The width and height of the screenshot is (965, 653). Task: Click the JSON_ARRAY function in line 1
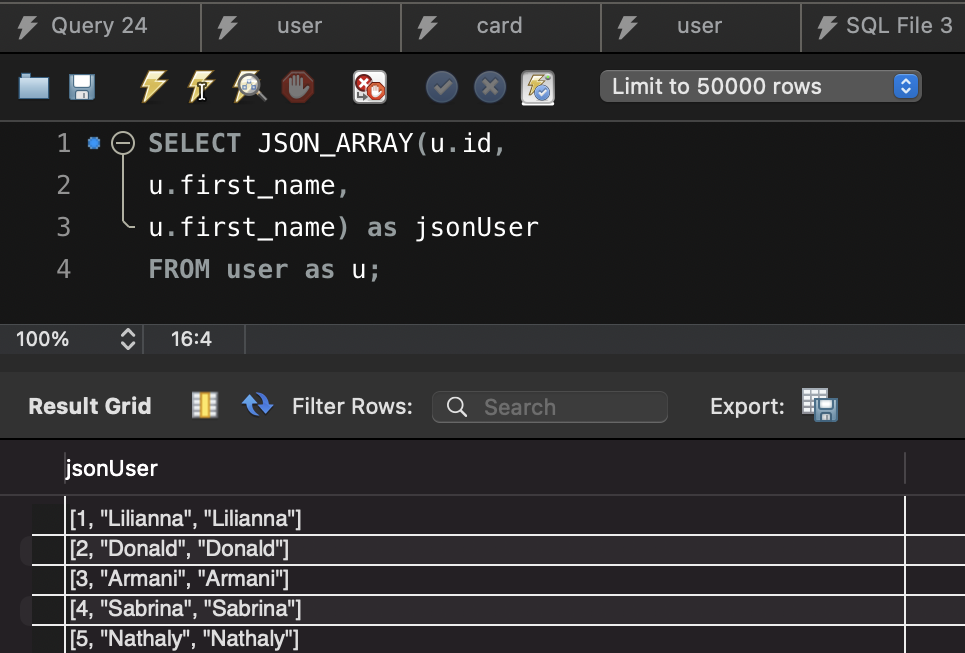click(335, 143)
